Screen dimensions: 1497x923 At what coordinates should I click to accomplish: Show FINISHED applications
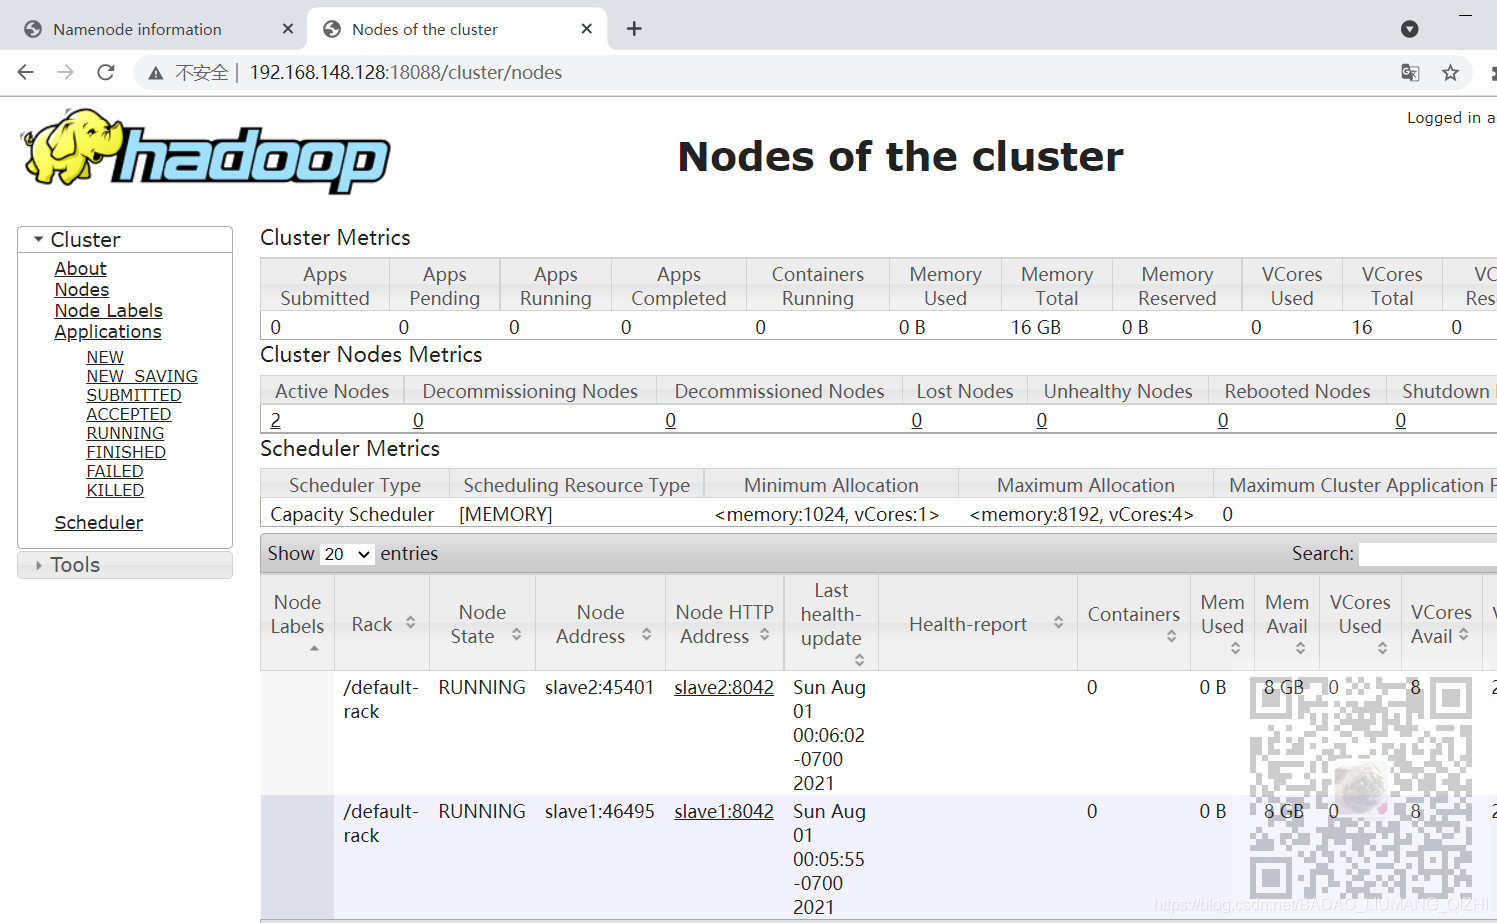click(x=126, y=452)
